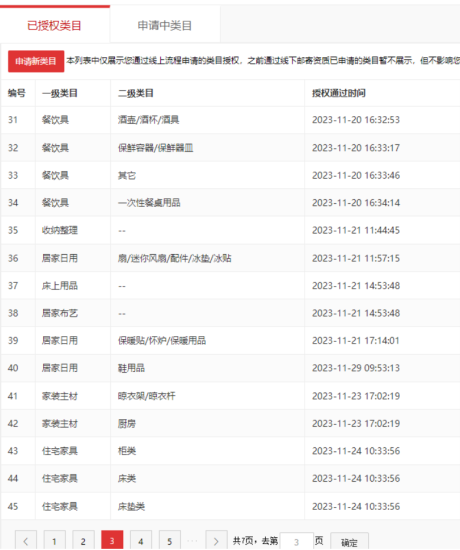Click the red 申请新类目 button
The image size is (460, 550).
pos(36,61)
